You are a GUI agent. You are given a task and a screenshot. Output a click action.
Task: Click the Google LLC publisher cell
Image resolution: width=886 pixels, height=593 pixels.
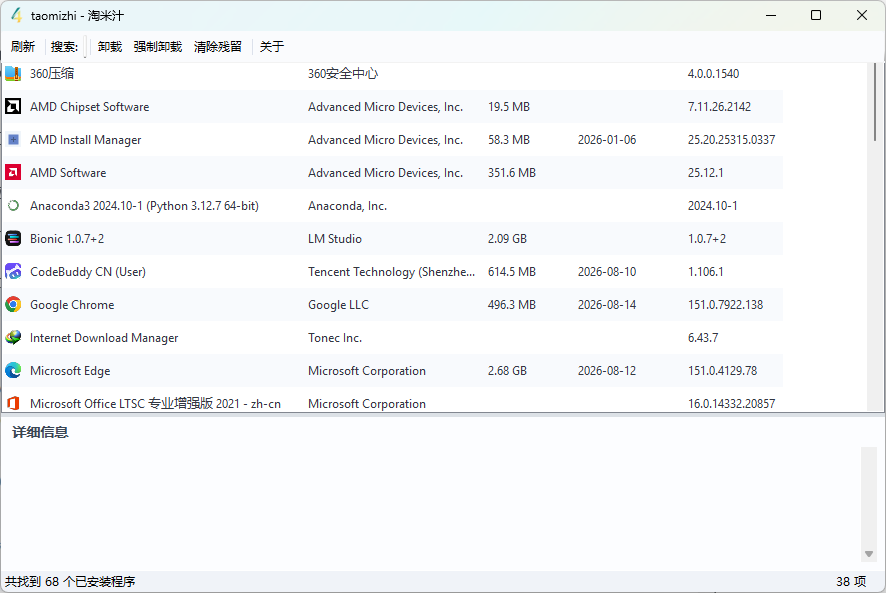pos(338,305)
